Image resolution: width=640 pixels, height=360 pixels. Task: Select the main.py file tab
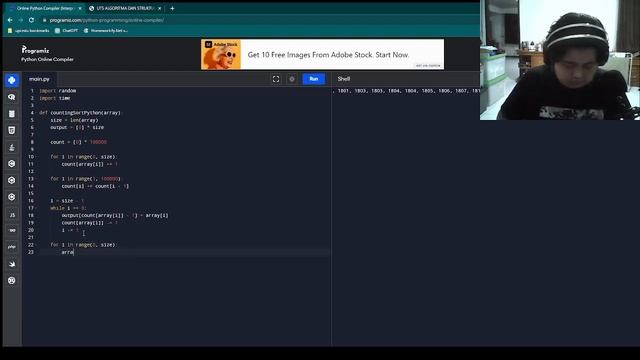(39, 79)
